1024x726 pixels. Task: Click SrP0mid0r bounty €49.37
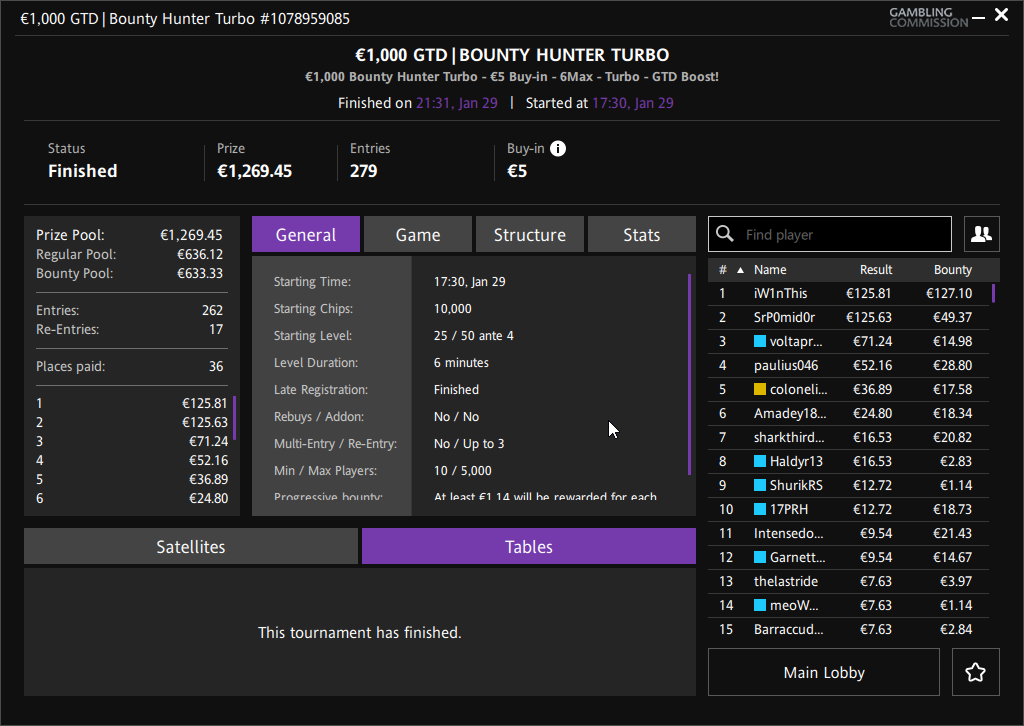952,317
